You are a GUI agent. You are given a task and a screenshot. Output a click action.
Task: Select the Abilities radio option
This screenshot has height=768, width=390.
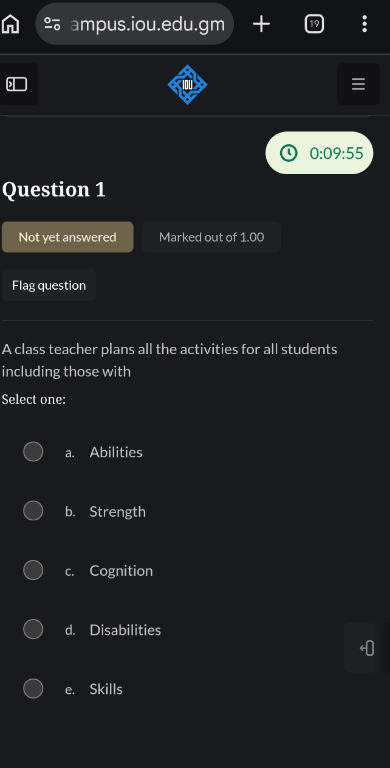point(33,452)
